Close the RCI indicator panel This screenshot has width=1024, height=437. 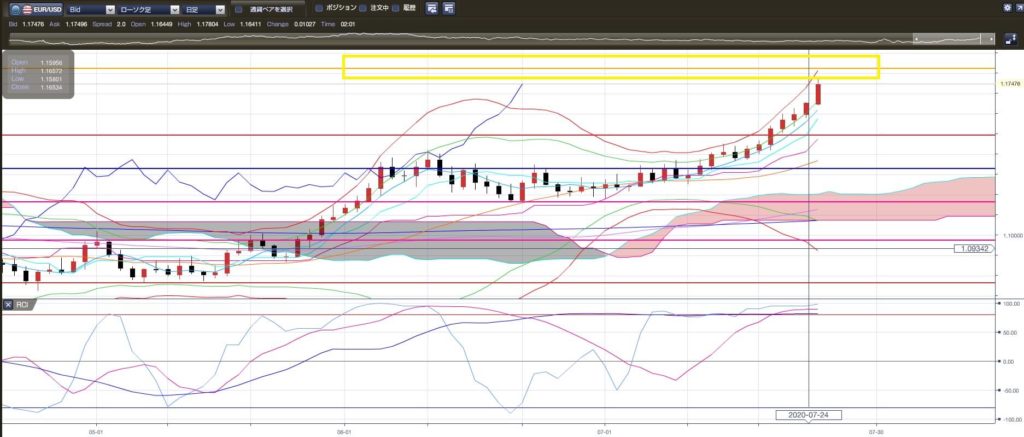[x=8, y=304]
